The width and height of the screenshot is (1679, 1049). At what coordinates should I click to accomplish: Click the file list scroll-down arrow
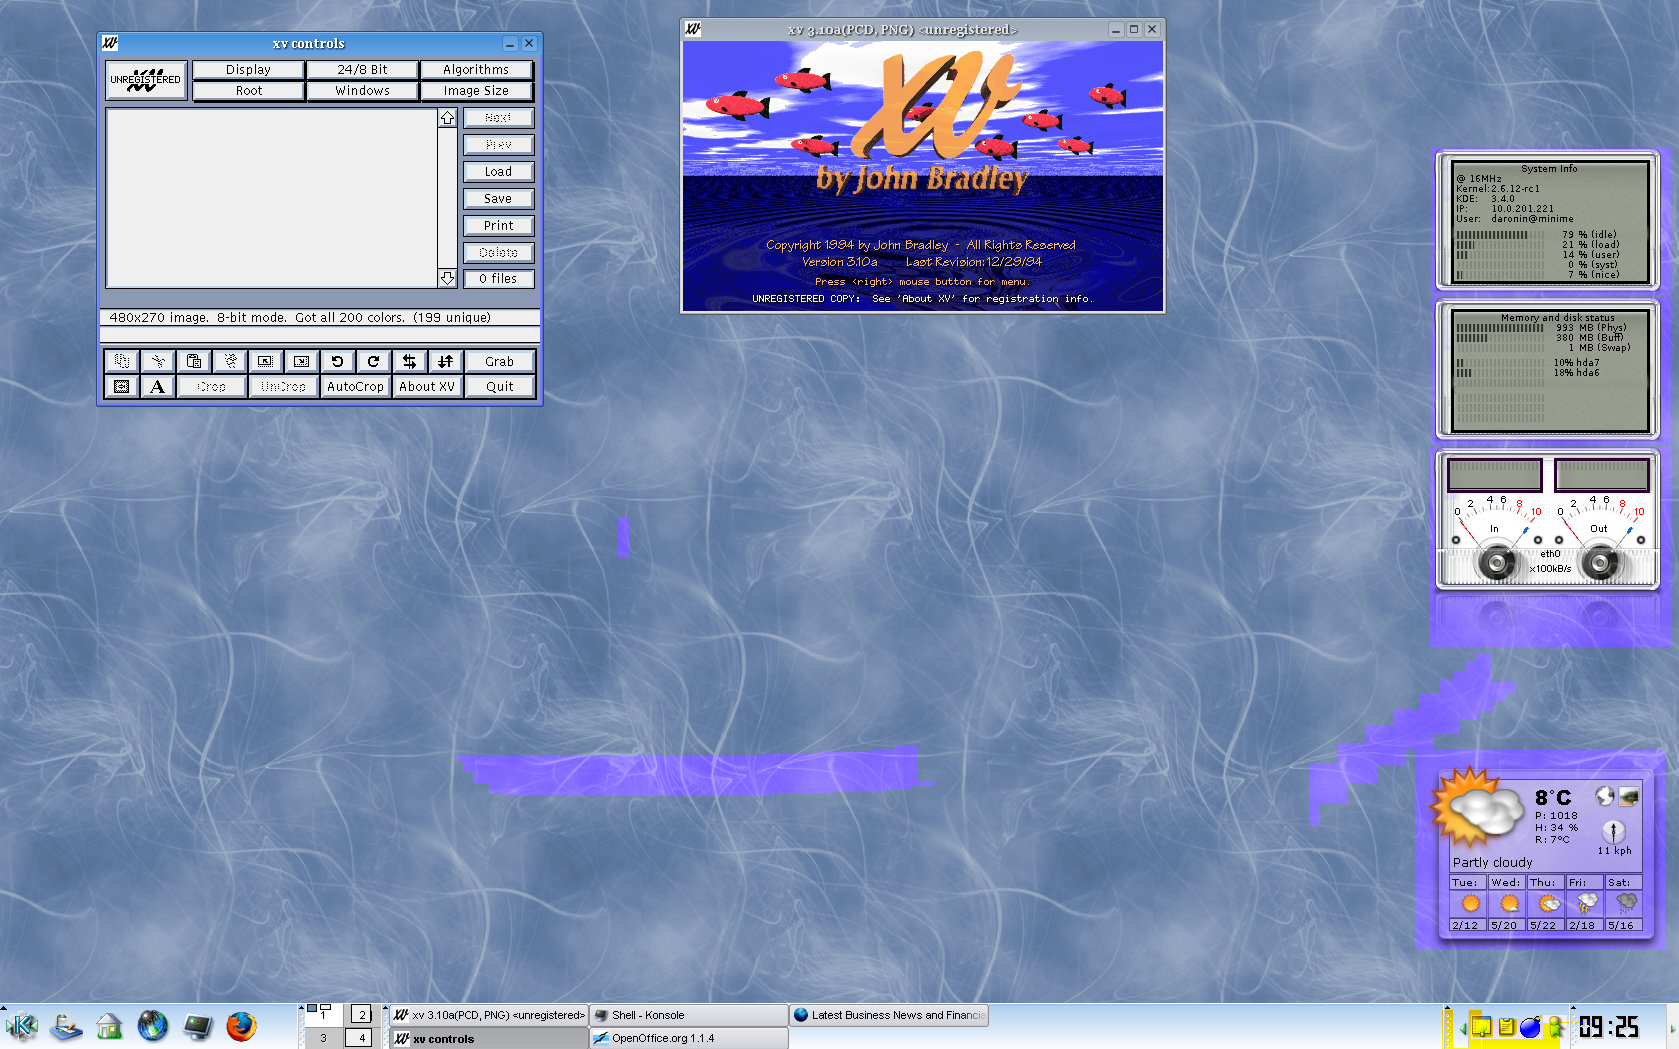coord(447,278)
